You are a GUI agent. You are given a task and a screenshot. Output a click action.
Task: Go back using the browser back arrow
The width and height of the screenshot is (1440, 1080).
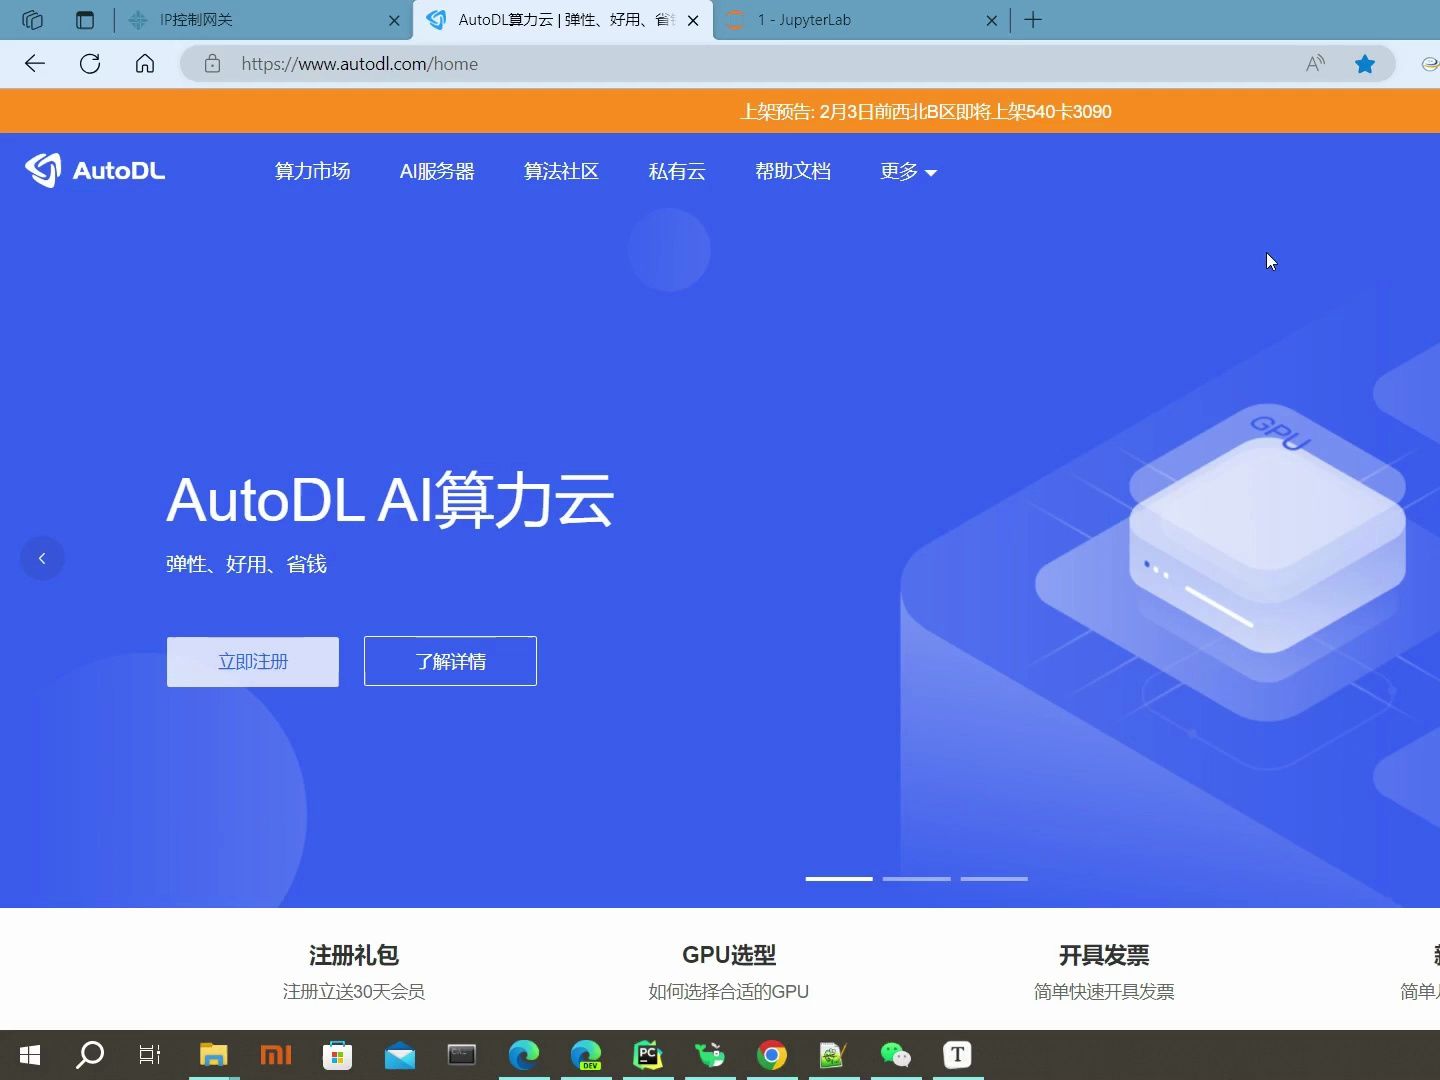35,64
